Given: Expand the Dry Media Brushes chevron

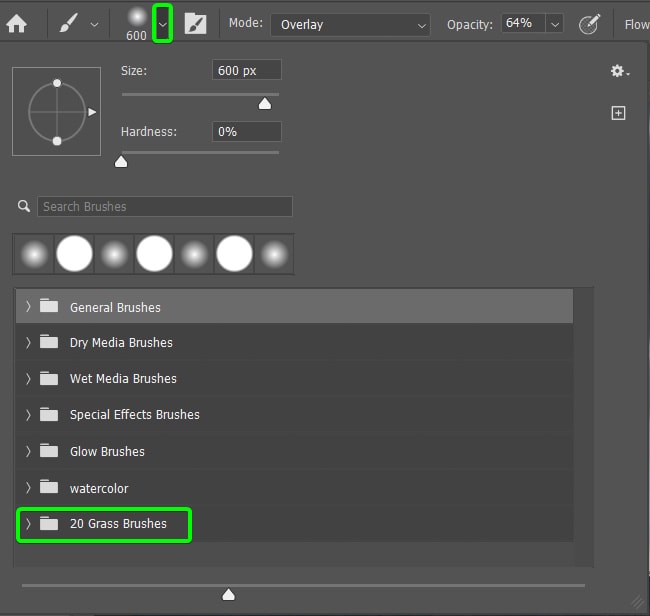Looking at the screenshot, I should (28, 342).
